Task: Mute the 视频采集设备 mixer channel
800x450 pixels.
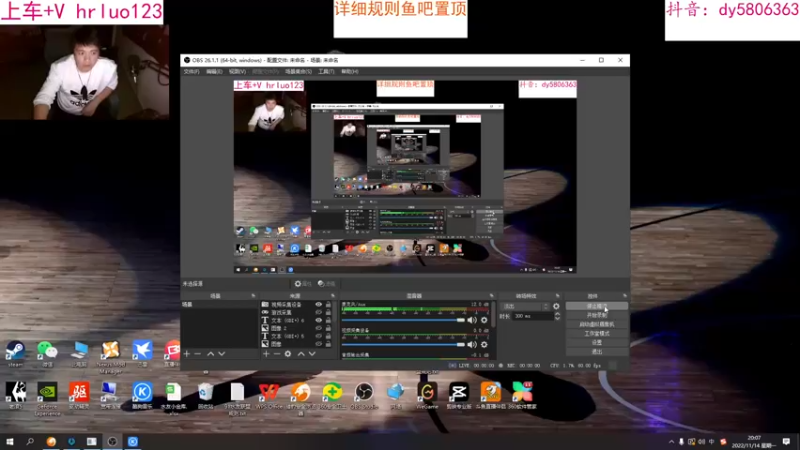Action: 472,345
